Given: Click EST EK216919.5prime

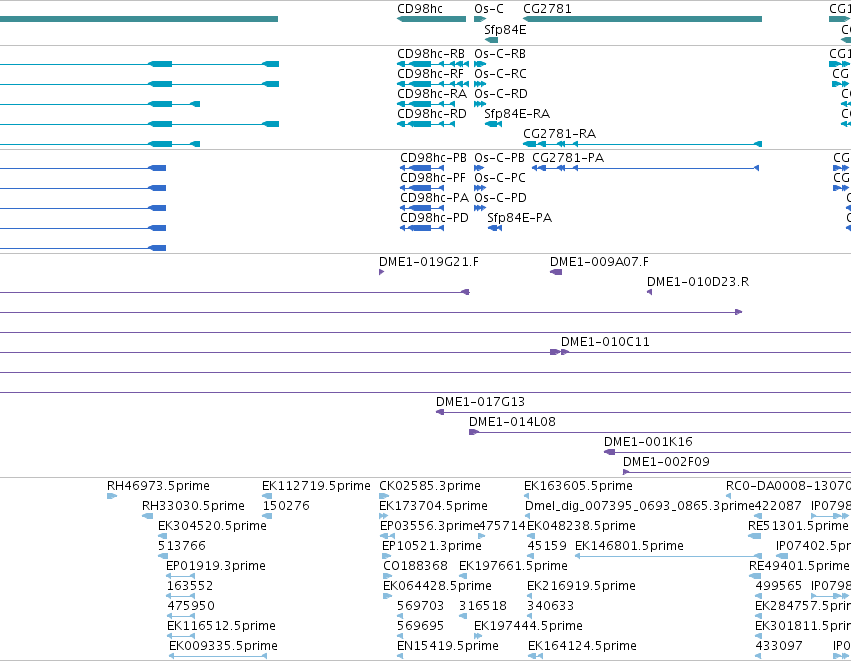Looking at the screenshot, I should [581, 587].
